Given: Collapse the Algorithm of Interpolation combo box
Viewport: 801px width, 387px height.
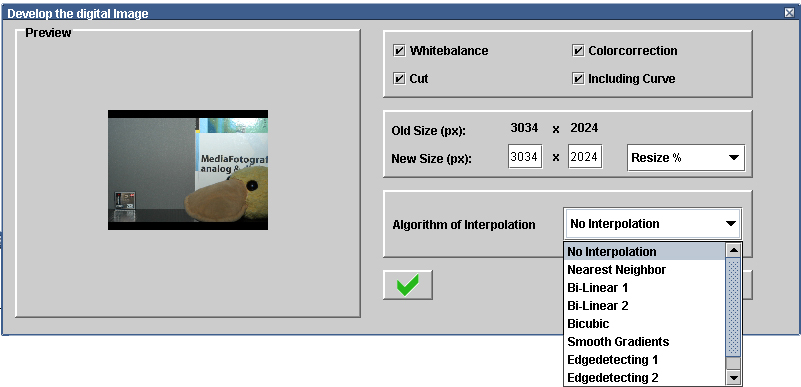Looking at the screenshot, I should tap(652, 224).
